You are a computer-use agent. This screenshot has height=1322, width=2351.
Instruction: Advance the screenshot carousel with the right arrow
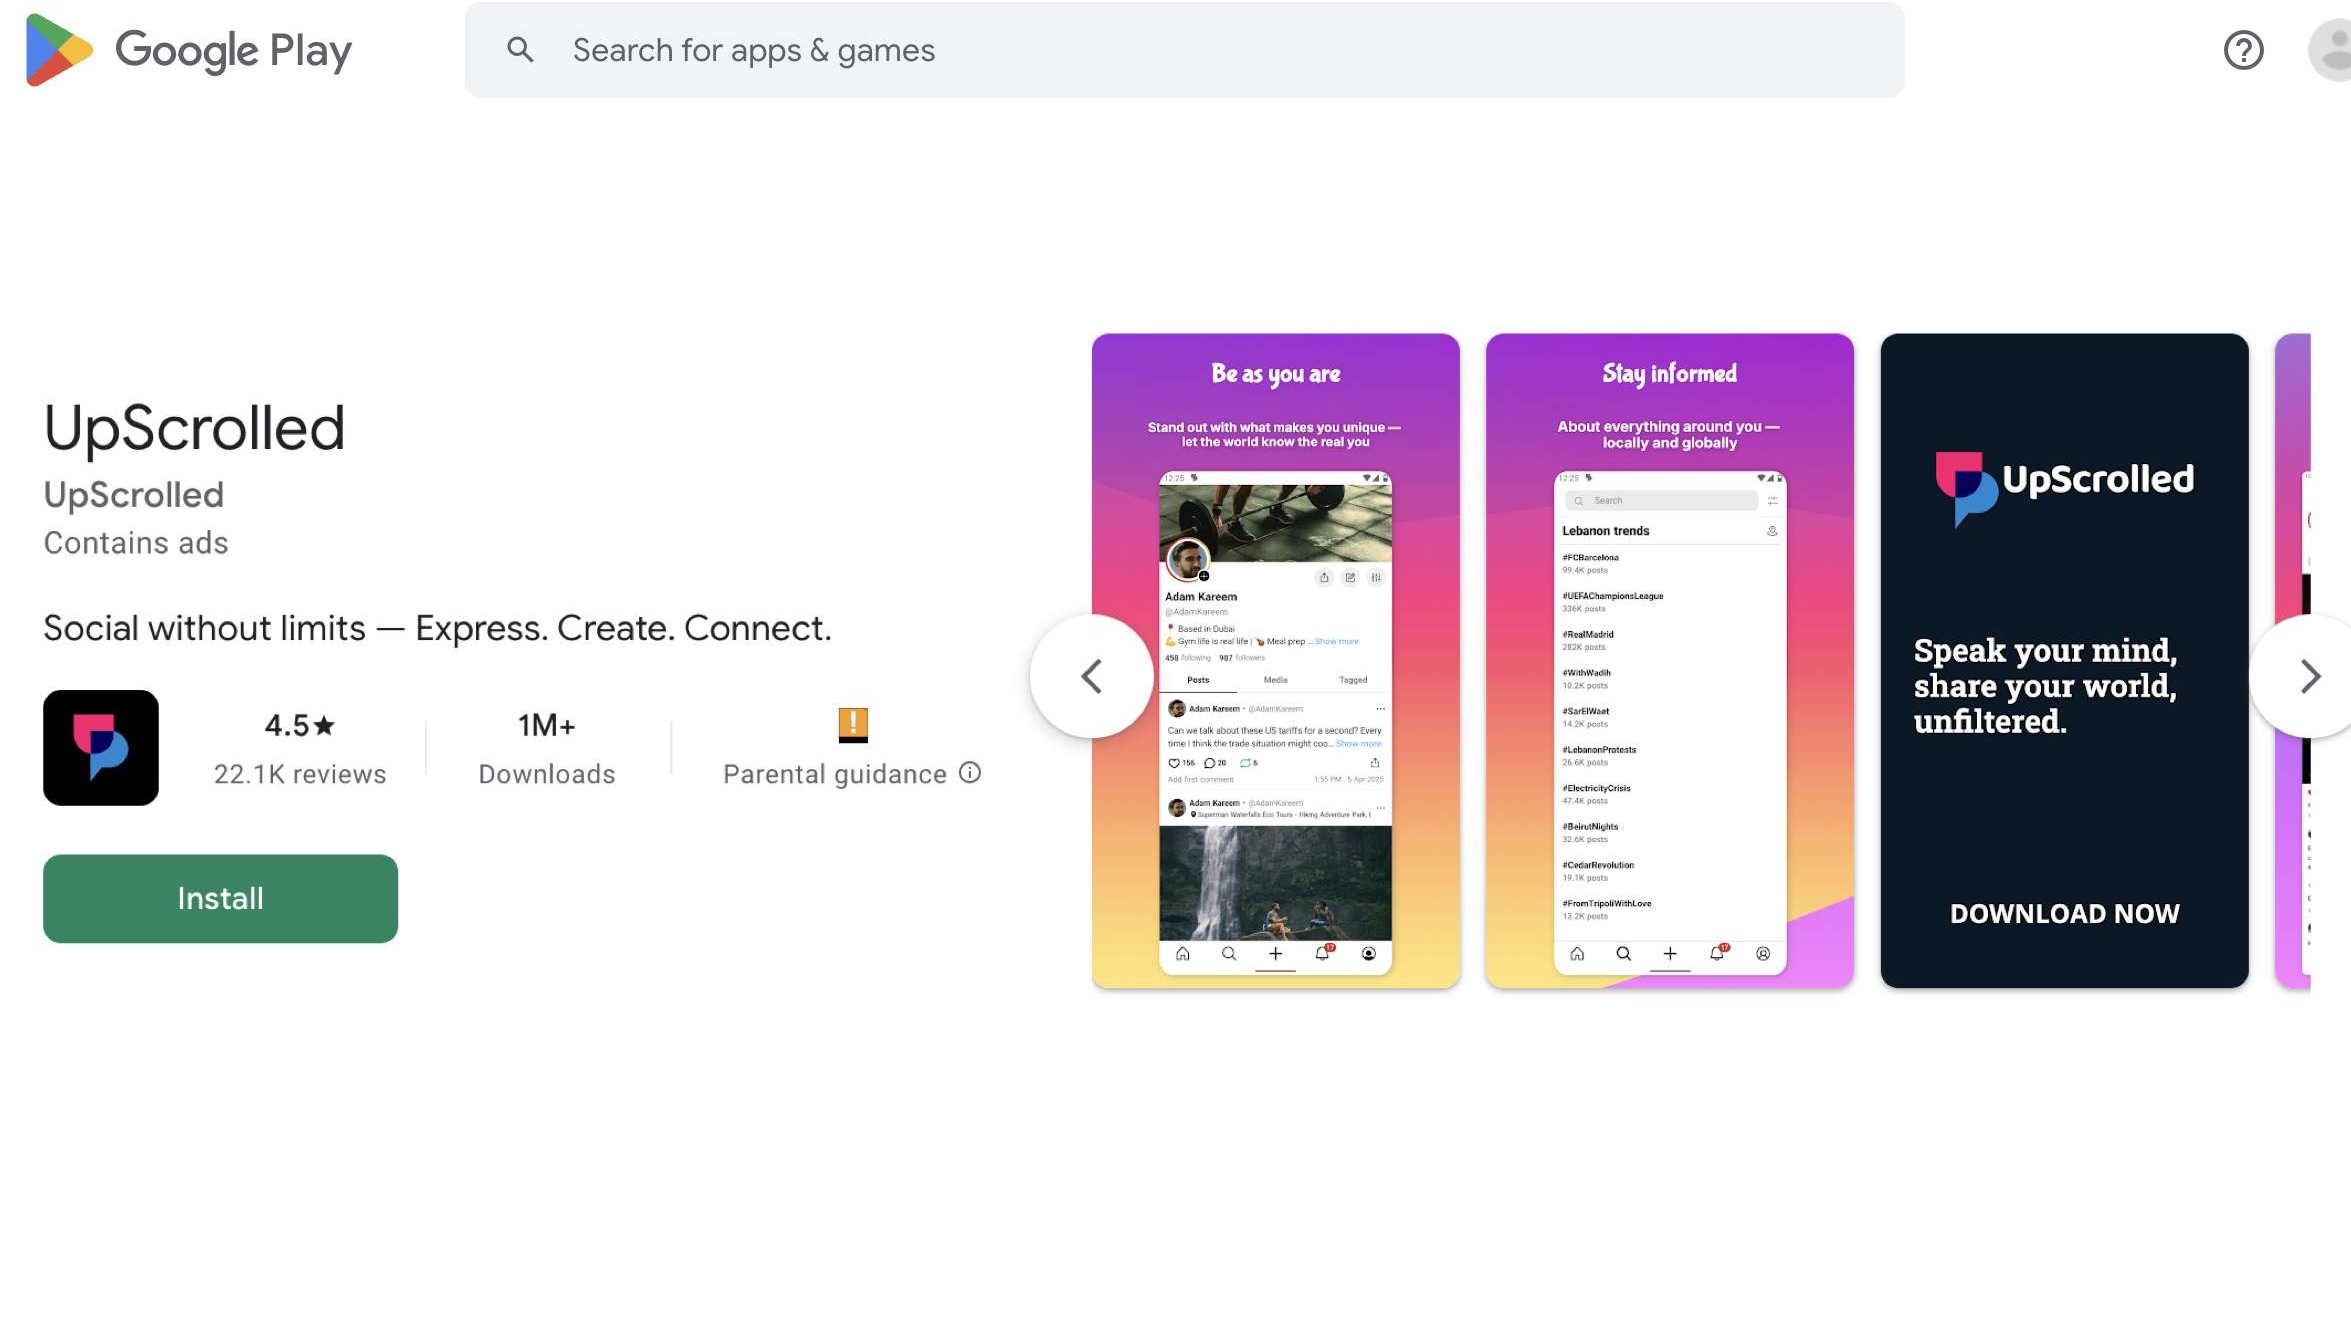pyautogui.click(x=2311, y=676)
